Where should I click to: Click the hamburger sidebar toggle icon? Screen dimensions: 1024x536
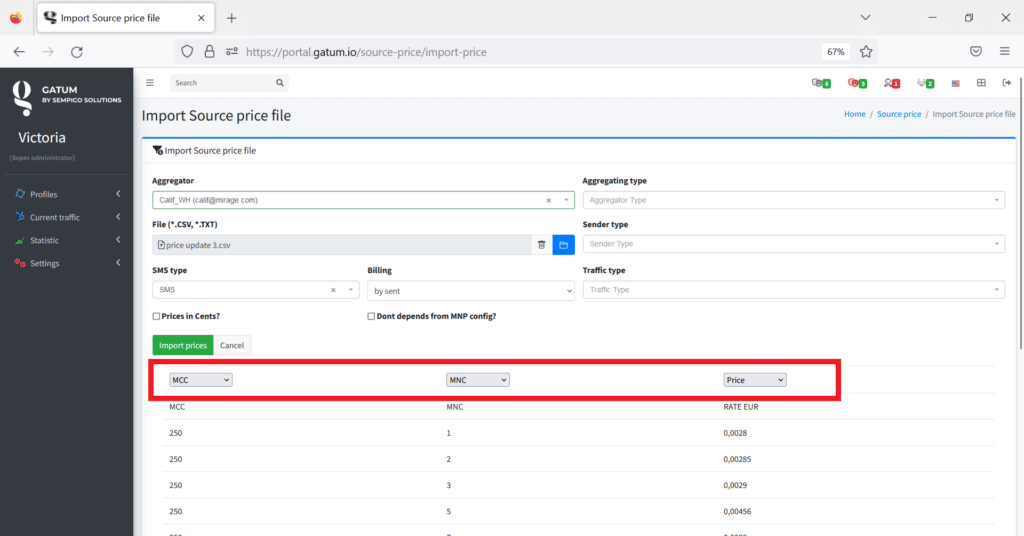point(150,83)
